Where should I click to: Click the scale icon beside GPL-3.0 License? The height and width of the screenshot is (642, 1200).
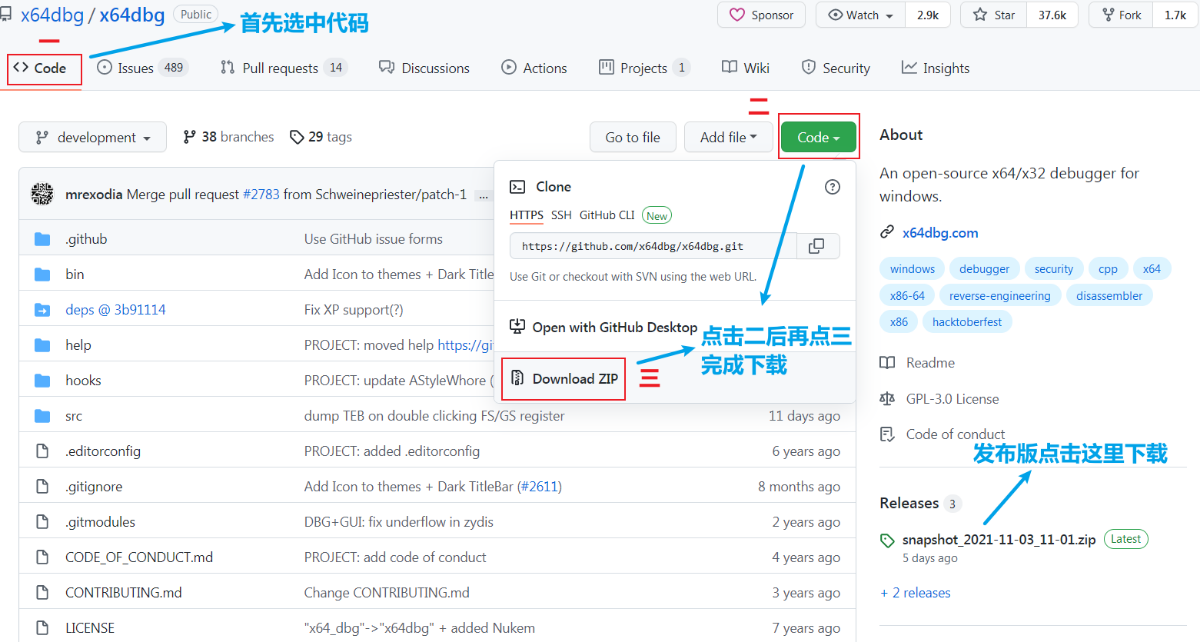click(887, 399)
